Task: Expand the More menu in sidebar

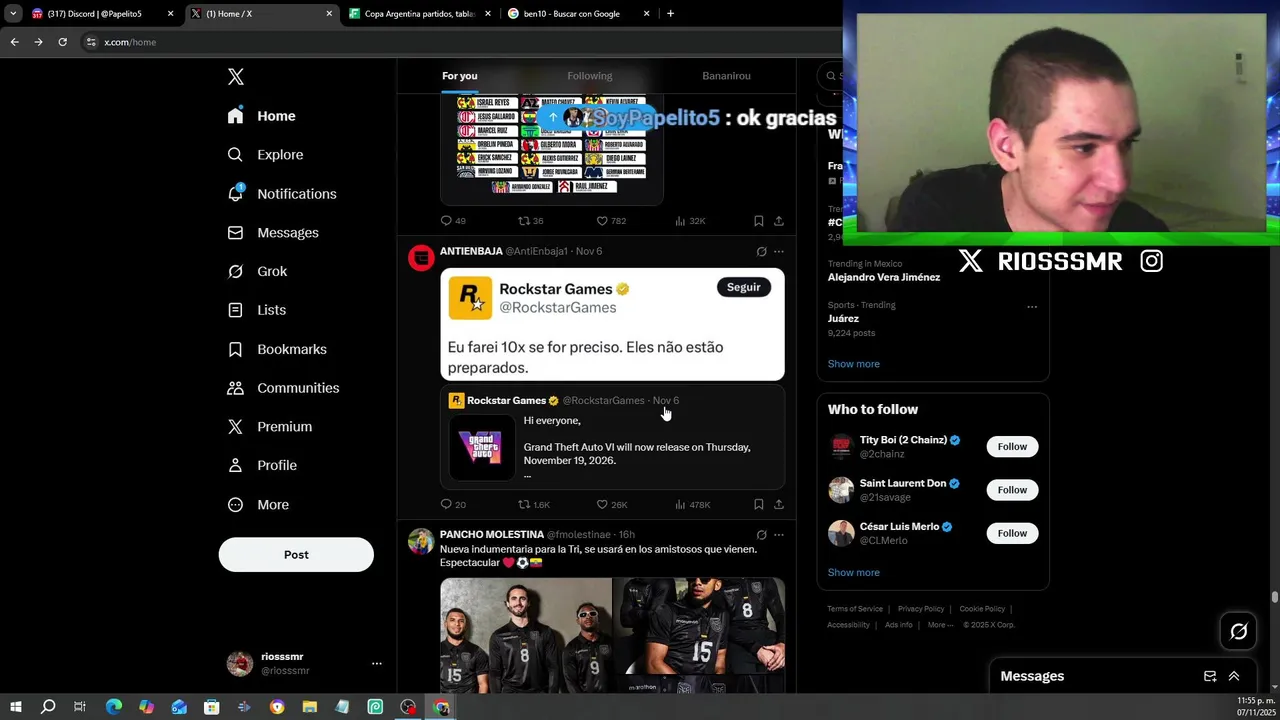Action: (x=258, y=505)
